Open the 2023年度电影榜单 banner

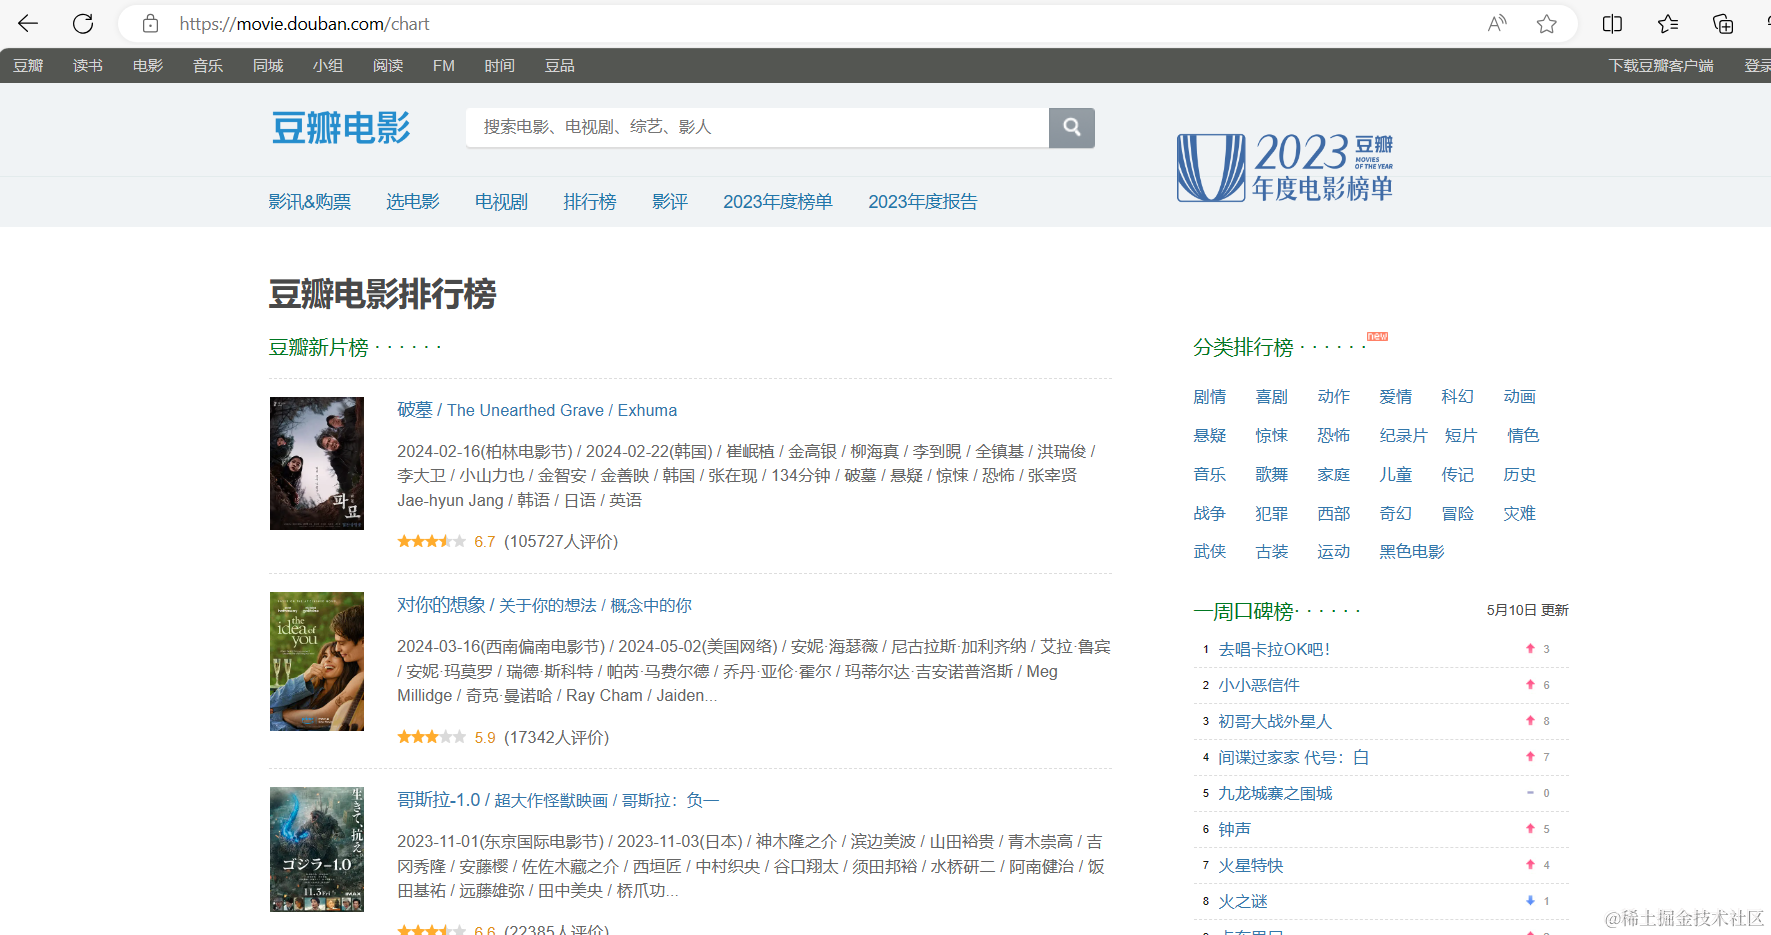pyautogui.click(x=1285, y=167)
